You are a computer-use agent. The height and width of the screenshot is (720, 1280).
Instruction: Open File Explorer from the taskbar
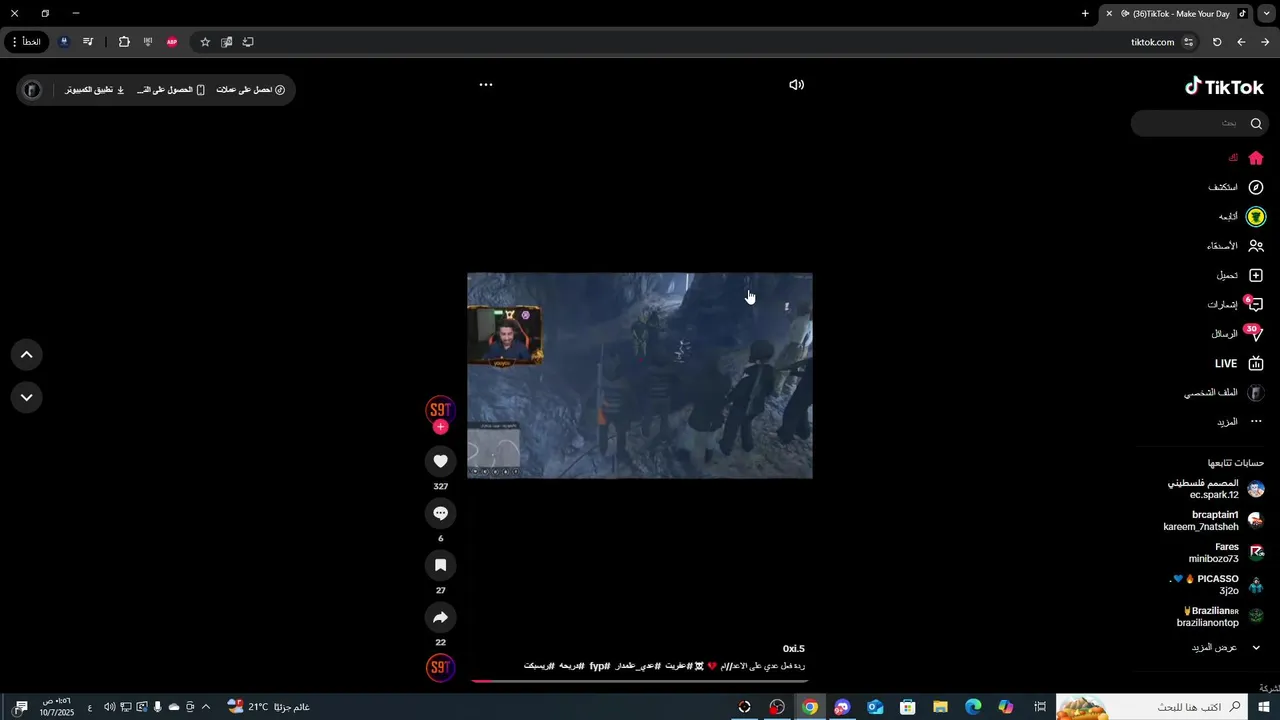(x=940, y=707)
